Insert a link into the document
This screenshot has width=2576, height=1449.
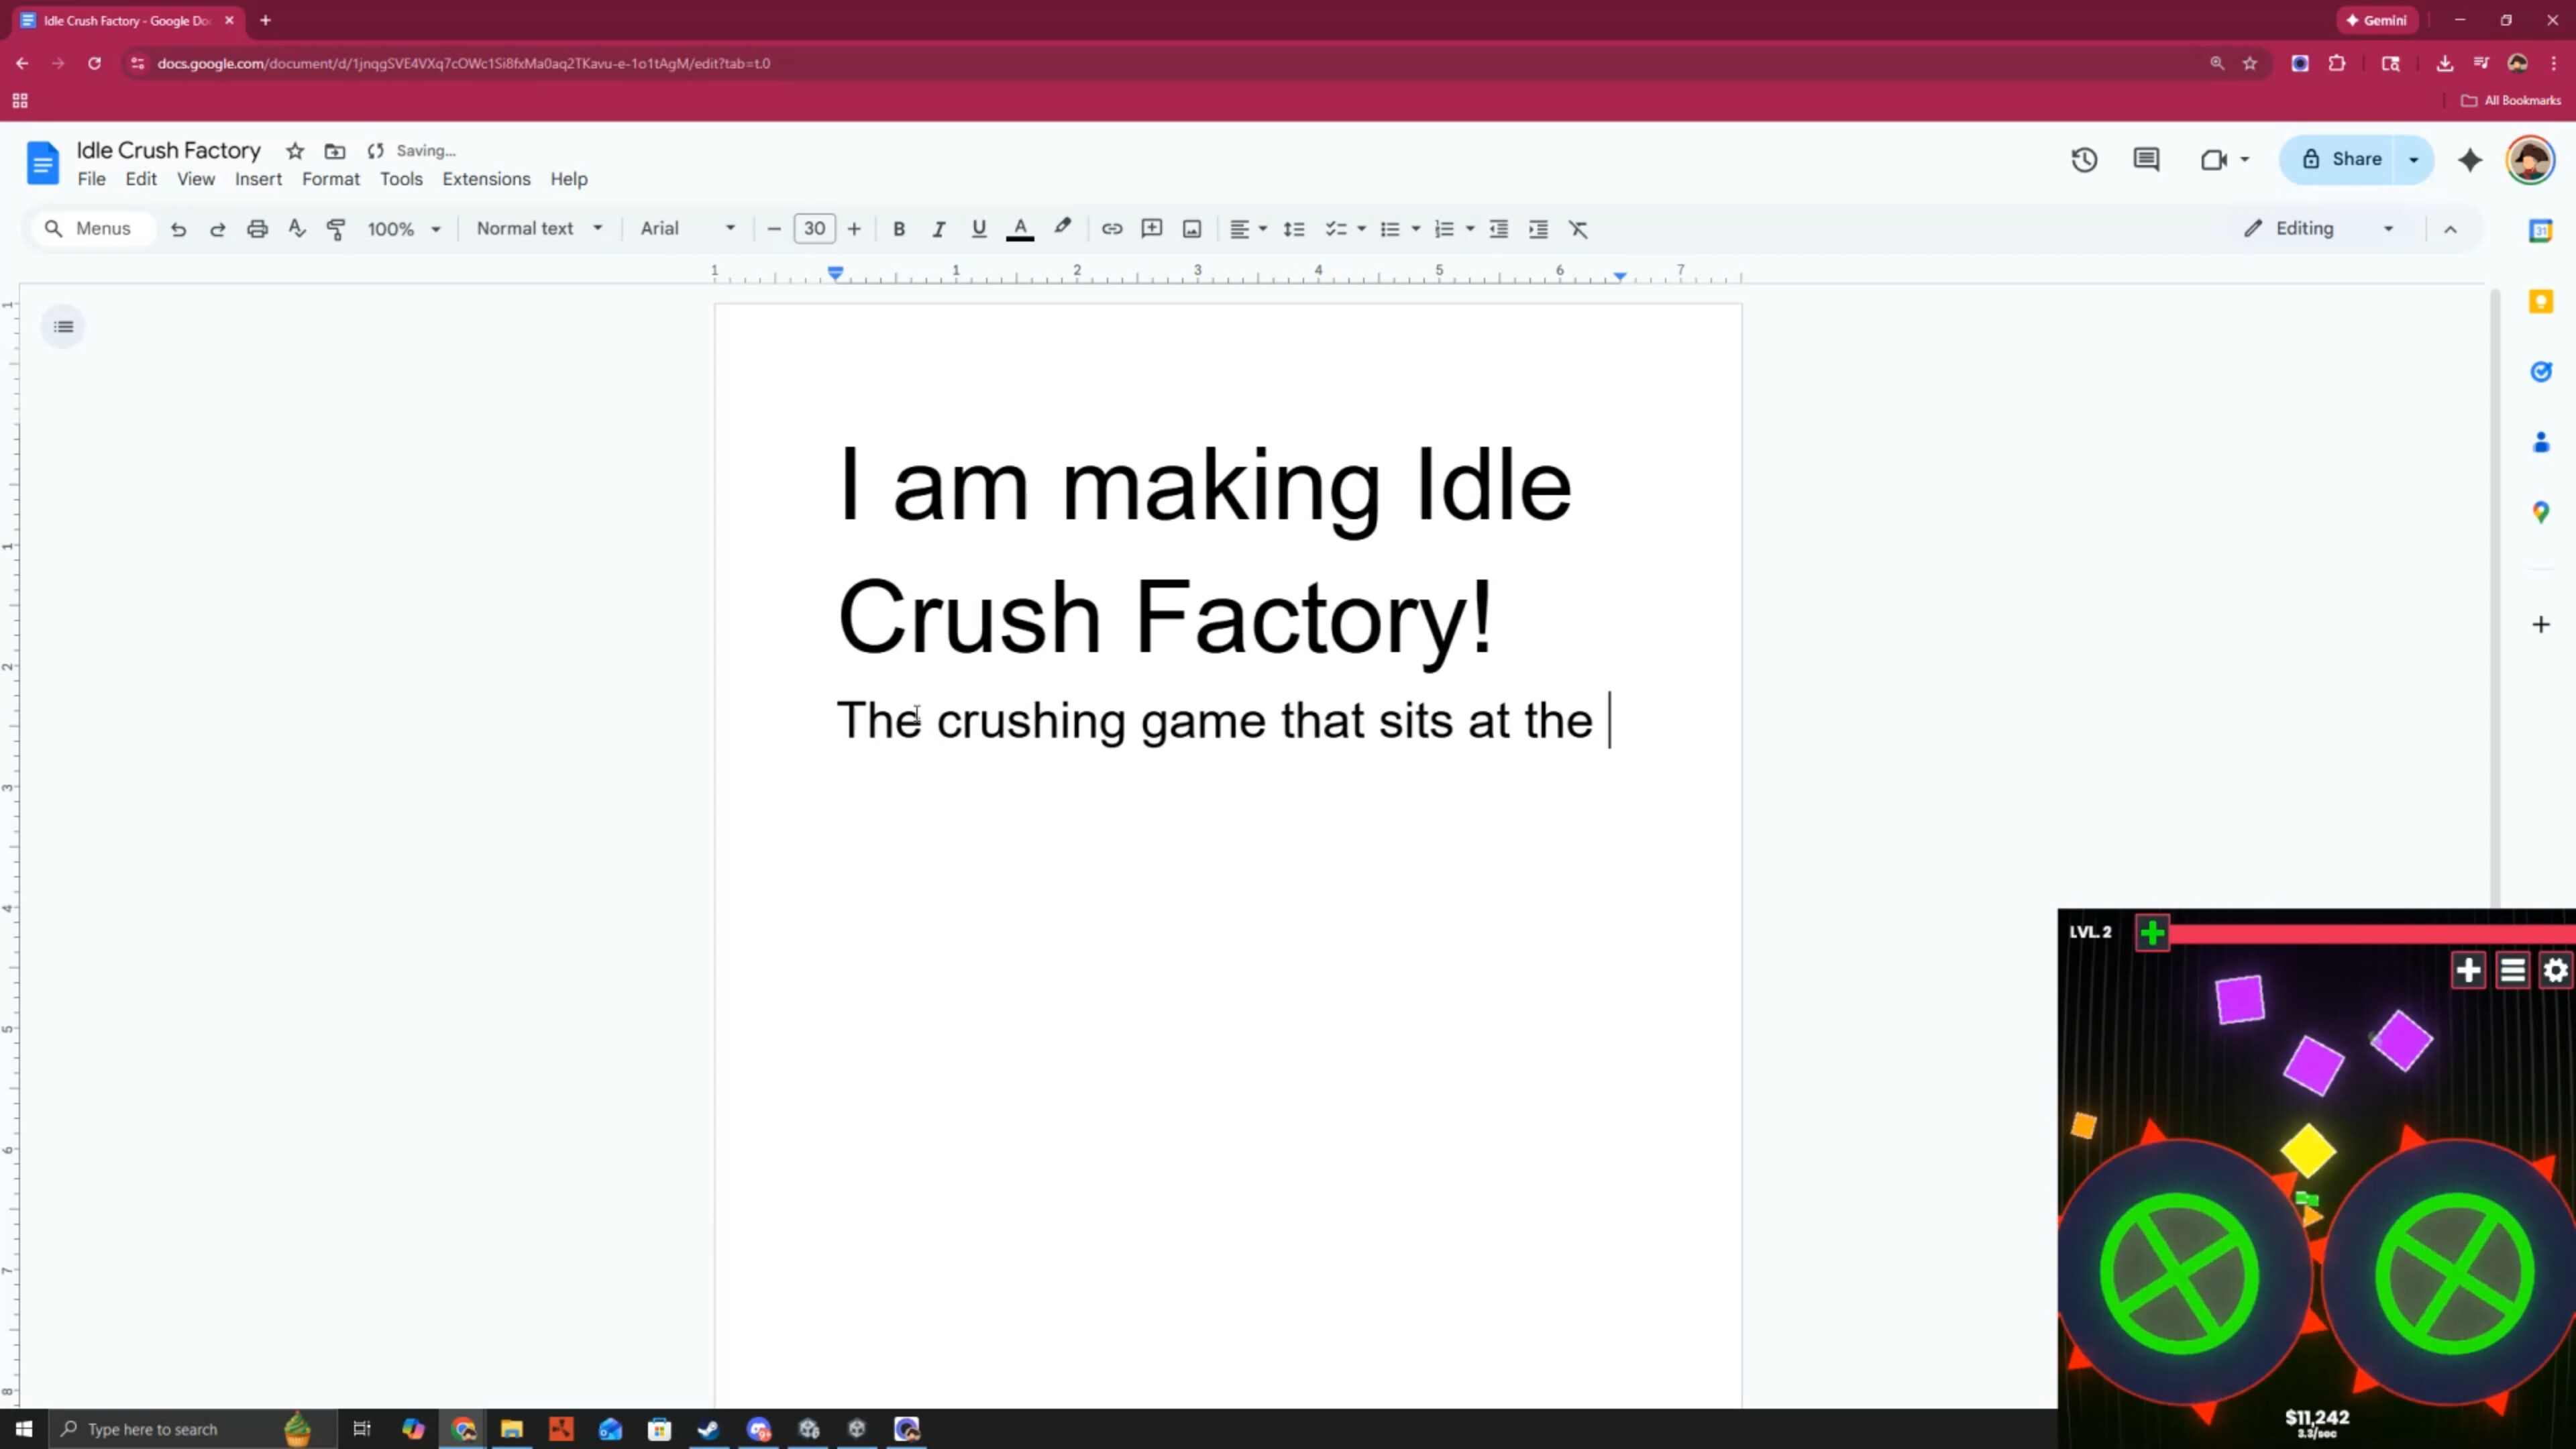click(1112, 228)
